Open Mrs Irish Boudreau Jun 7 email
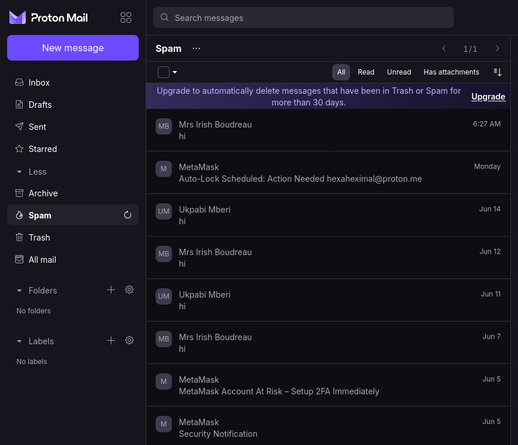518x445 pixels. (328, 343)
